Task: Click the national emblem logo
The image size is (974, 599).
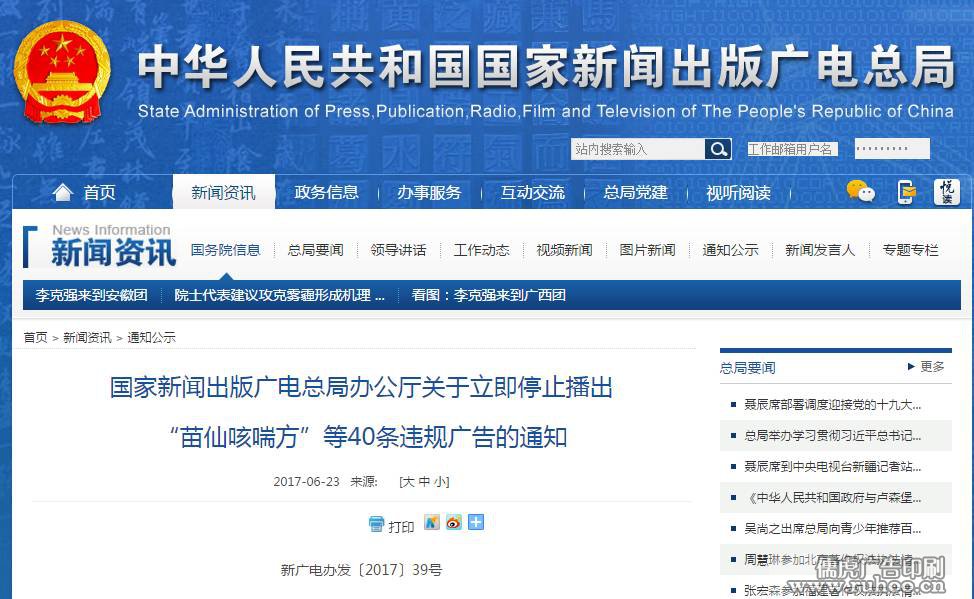Action: tap(62, 72)
